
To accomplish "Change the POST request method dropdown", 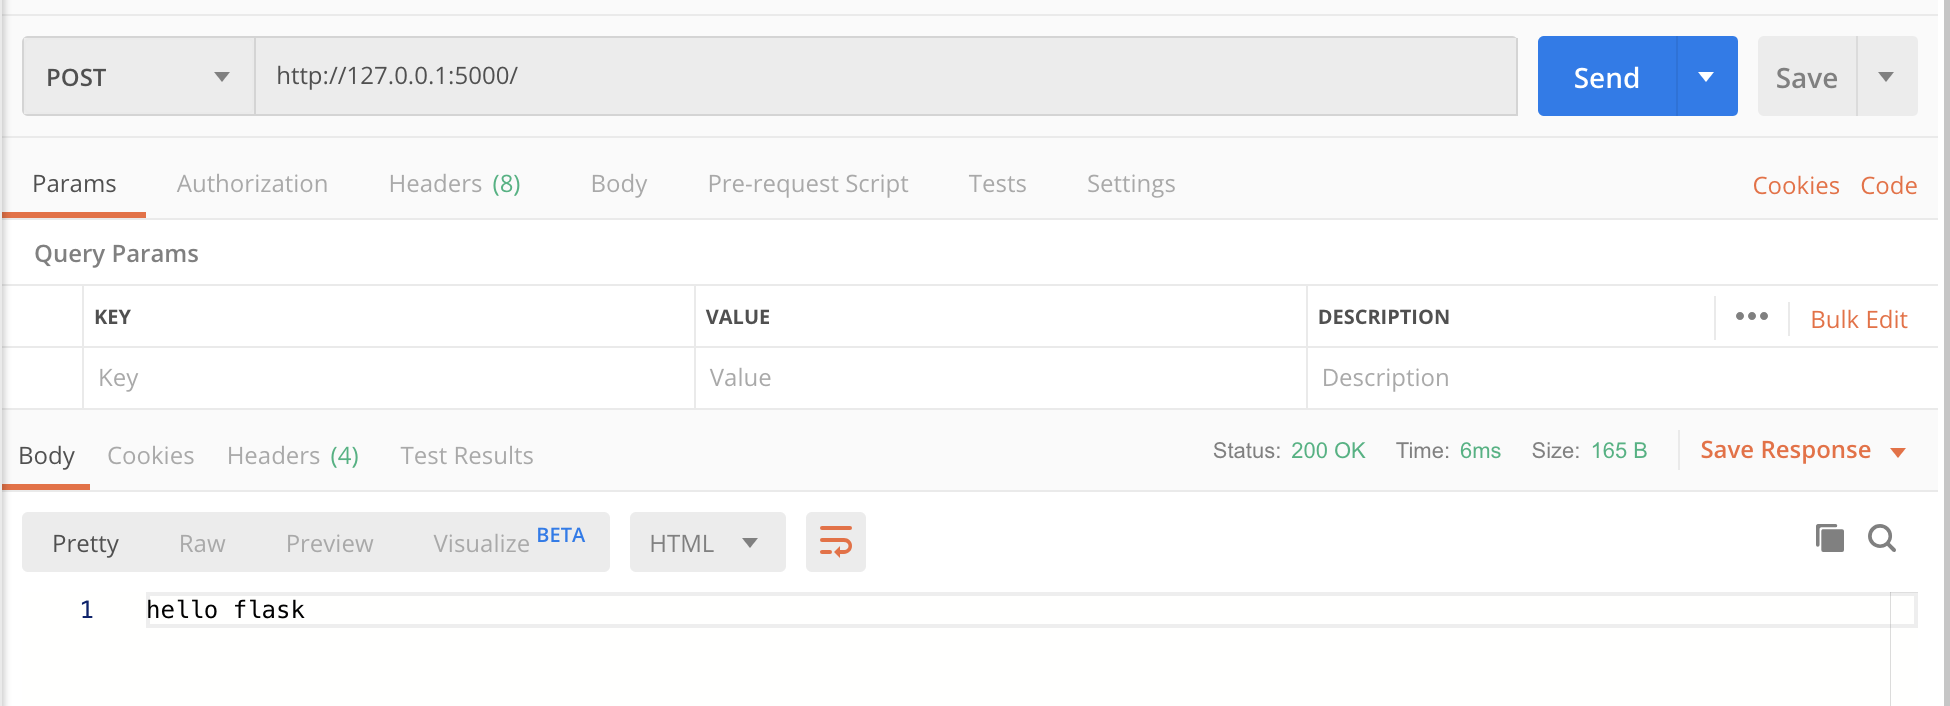I will tap(138, 76).
